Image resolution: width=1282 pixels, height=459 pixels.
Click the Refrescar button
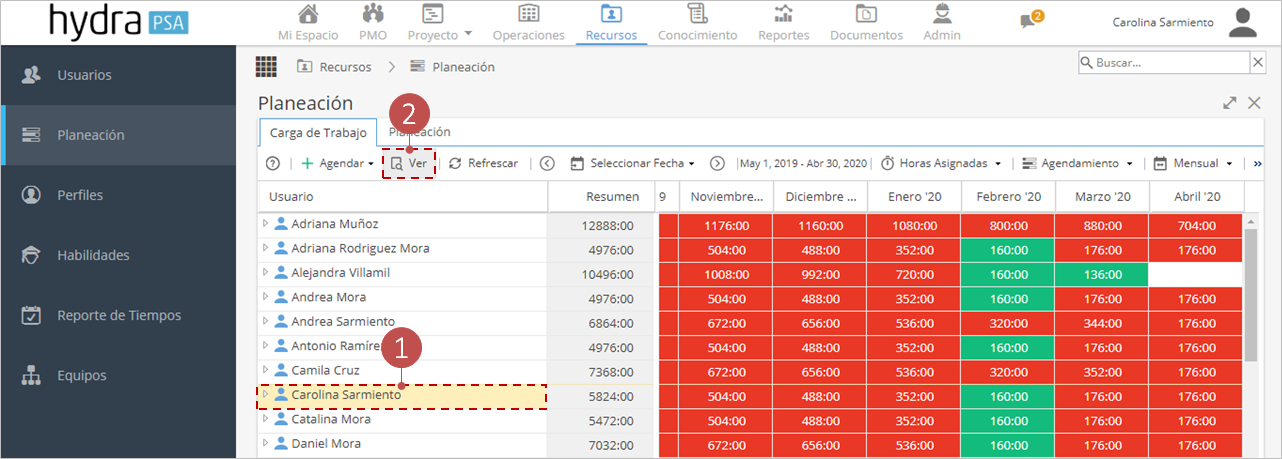pos(483,163)
